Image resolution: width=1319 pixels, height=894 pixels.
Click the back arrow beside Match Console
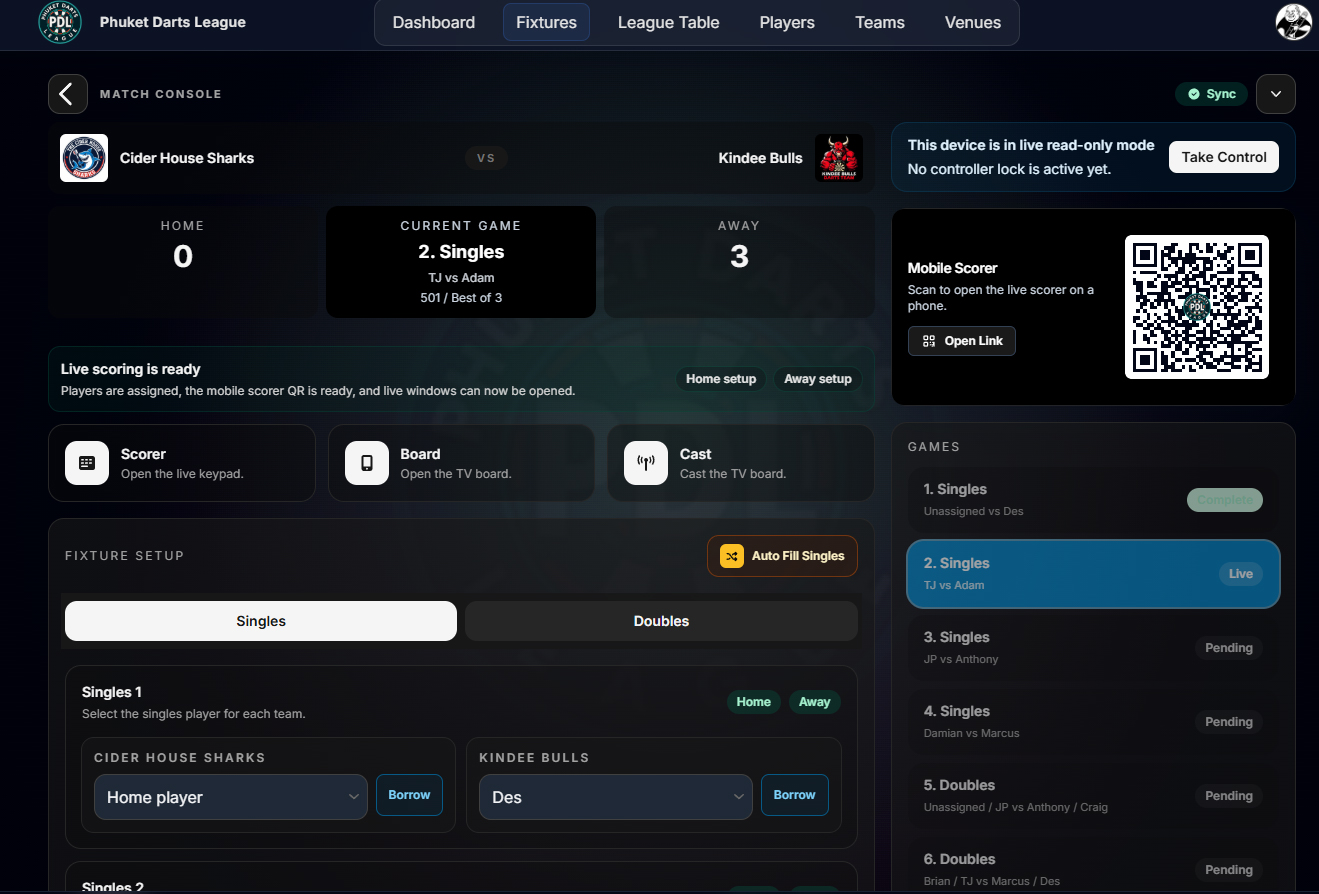67,94
